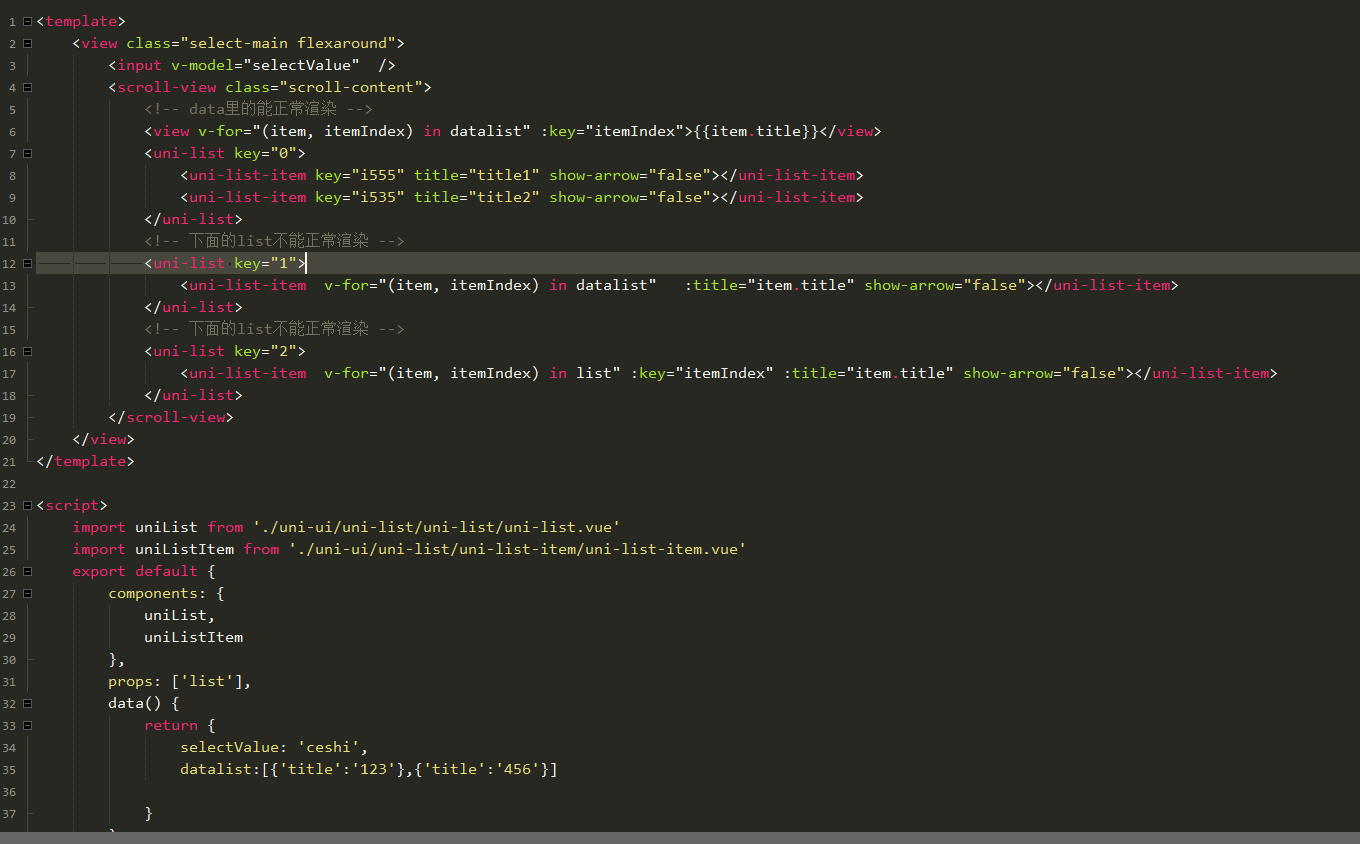This screenshot has height=844, width=1360.
Task: Collapse the select-main view fold marker
Action: click(27, 43)
